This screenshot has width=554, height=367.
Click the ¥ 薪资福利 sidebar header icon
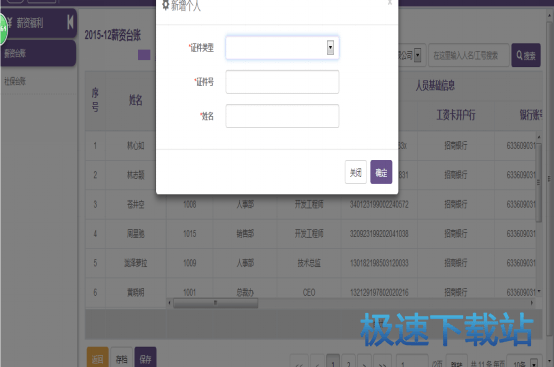(x=10, y=23)
